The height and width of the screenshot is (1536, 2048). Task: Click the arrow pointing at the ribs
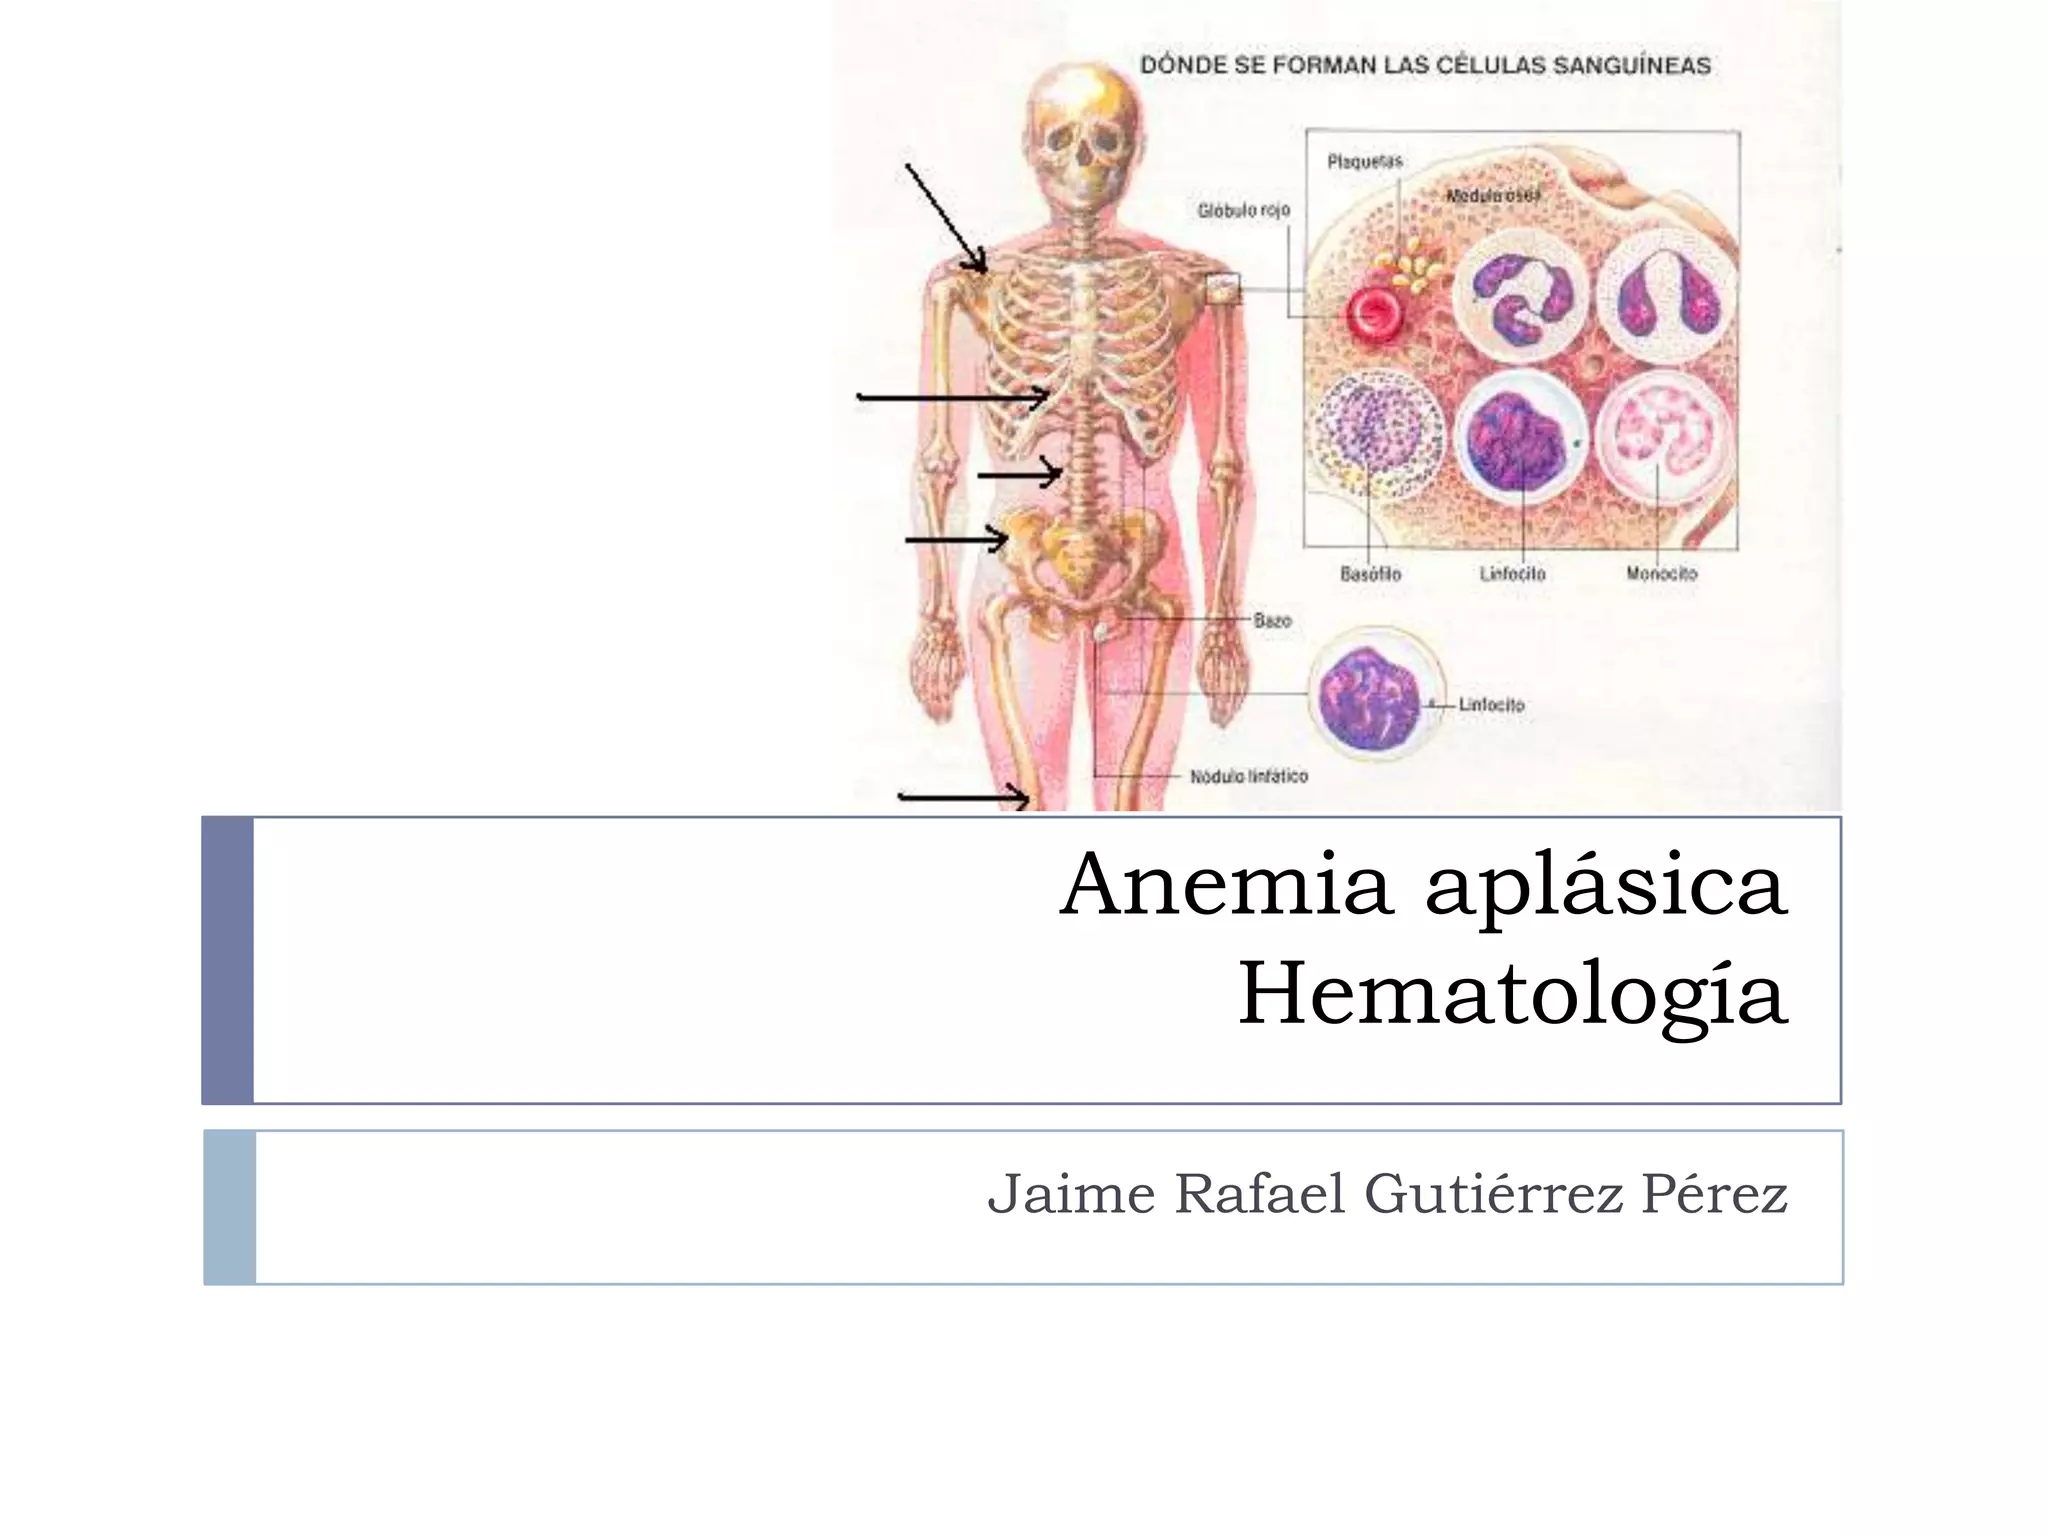point(953,397)
